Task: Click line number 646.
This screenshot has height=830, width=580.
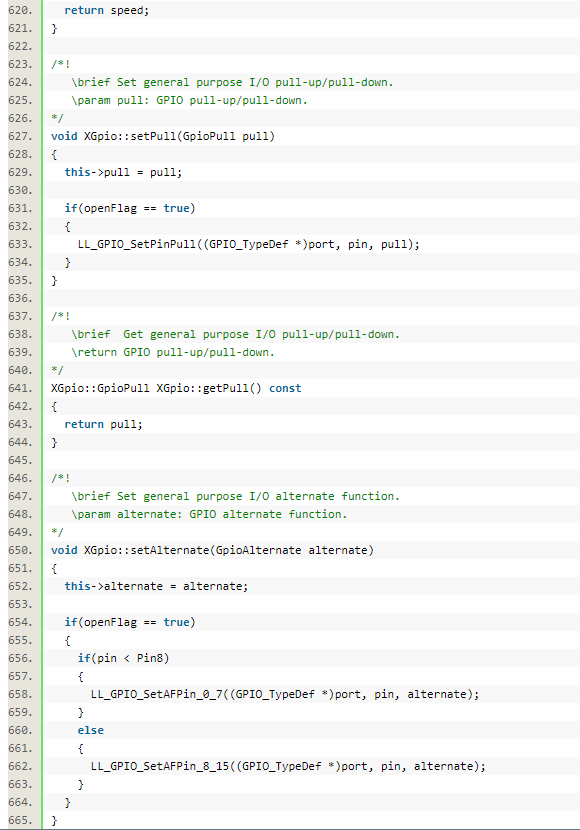Action: tap(20, 478)
